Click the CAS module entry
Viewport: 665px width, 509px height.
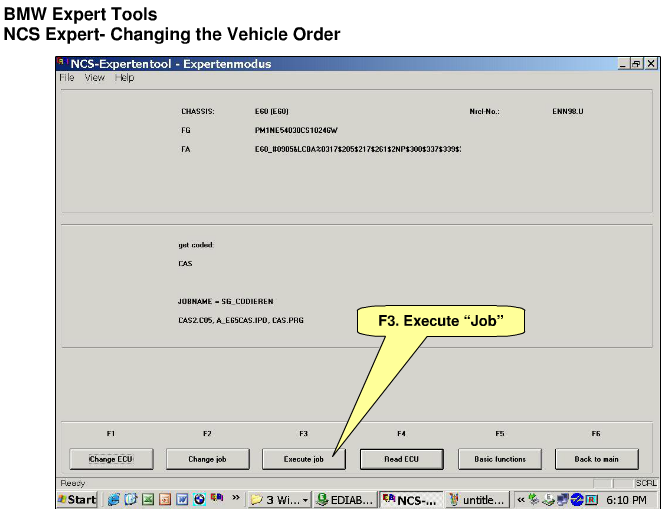point(185,263)
